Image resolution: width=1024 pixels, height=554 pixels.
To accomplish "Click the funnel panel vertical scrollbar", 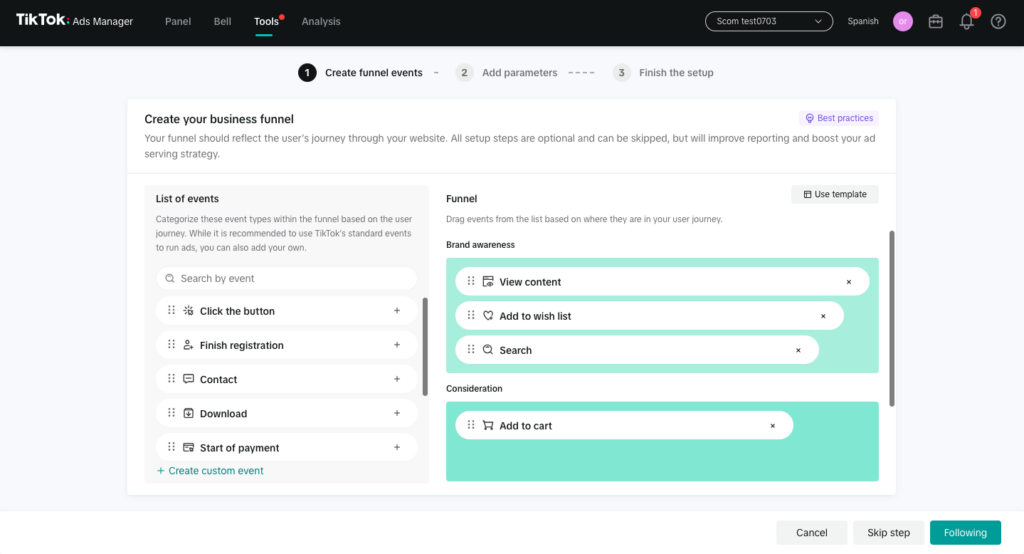I will coord(892,318).
